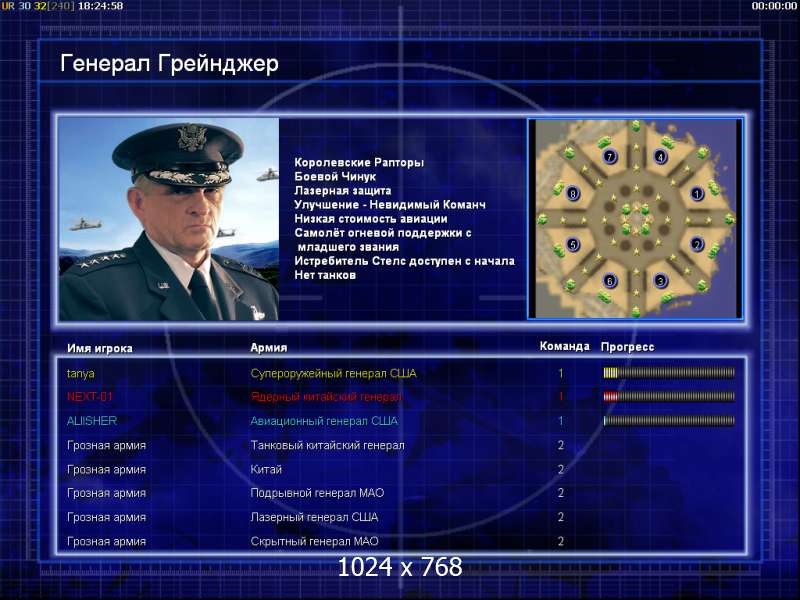Click army 'Ядерный китайский генерал'
Viewport: 800px width, 600px height.
(x=327, y=396)
